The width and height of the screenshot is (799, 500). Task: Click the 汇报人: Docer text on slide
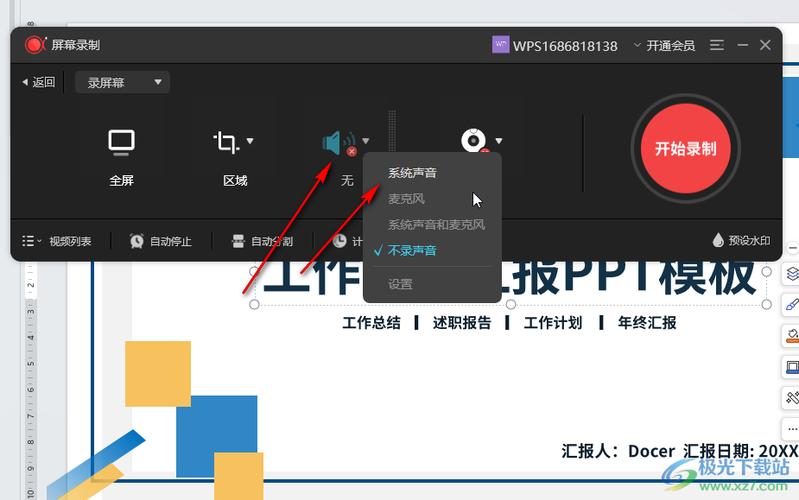click(x=618, y=451)
